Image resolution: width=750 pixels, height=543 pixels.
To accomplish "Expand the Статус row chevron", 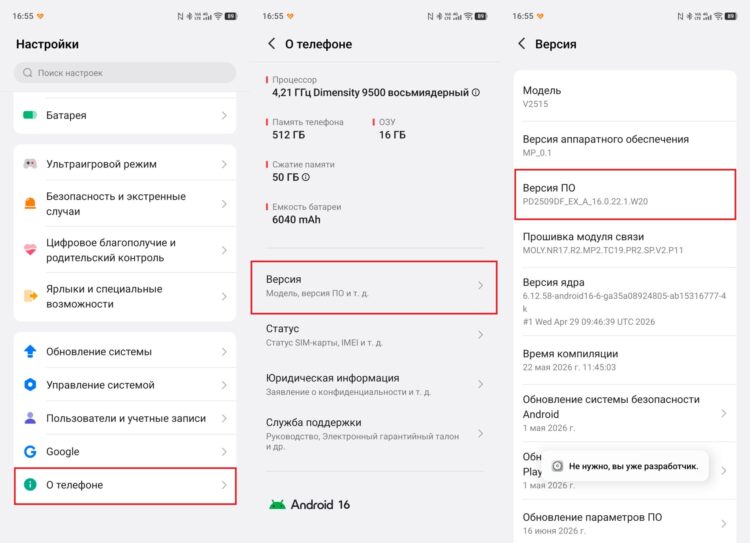I will [x=480, y=335].
